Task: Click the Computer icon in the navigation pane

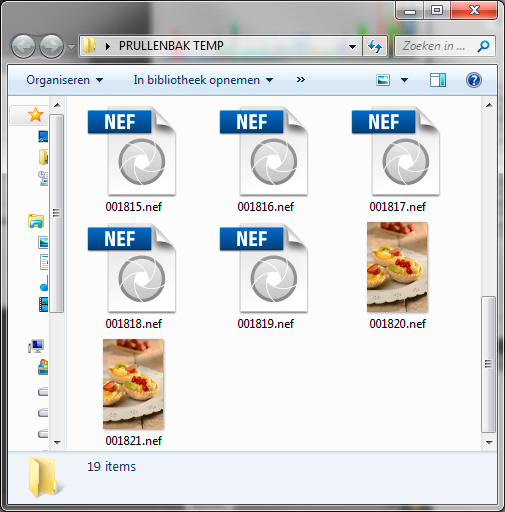Action: [x=36, y=346]
